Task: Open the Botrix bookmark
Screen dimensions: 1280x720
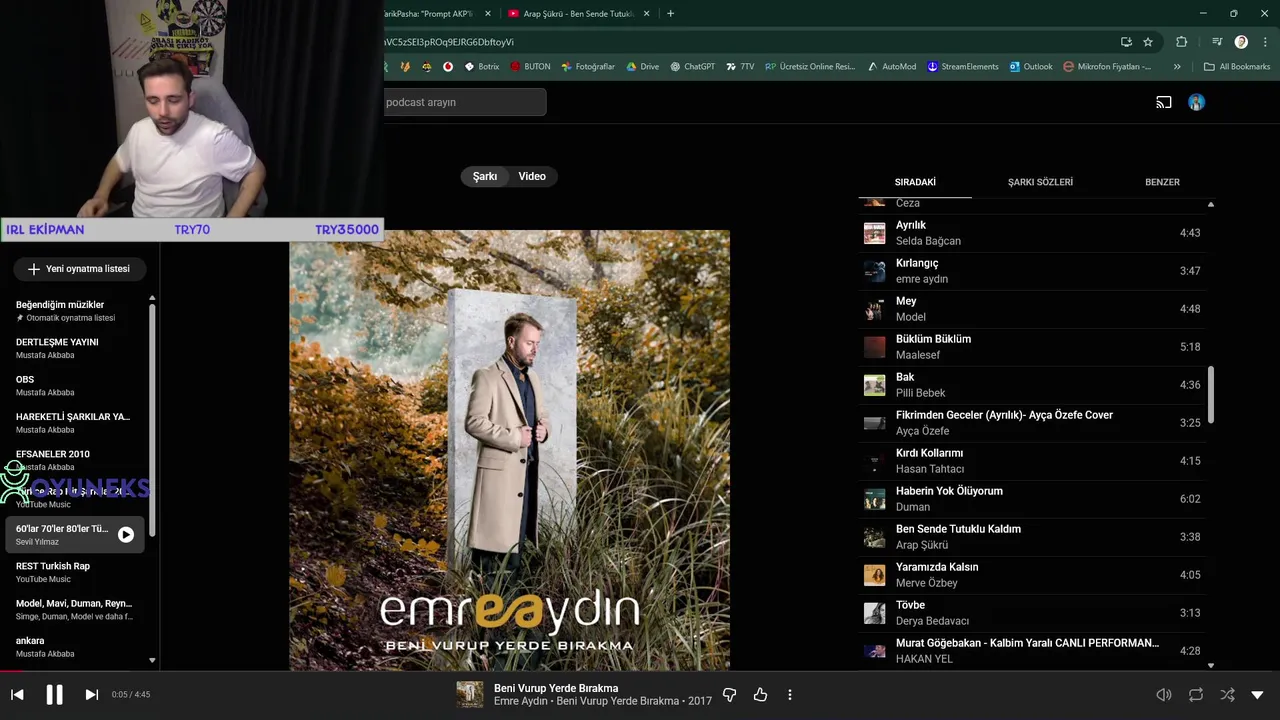Action: coord(481,67)
